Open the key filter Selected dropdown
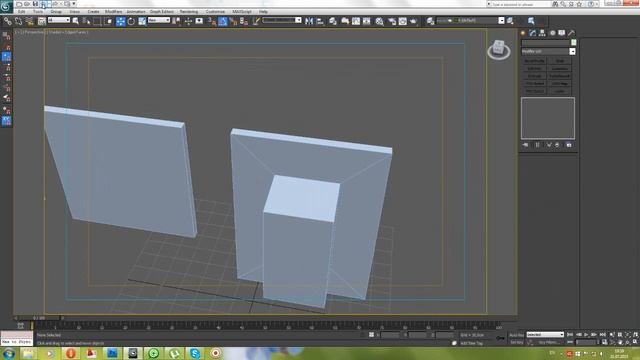 click(545, 335)
